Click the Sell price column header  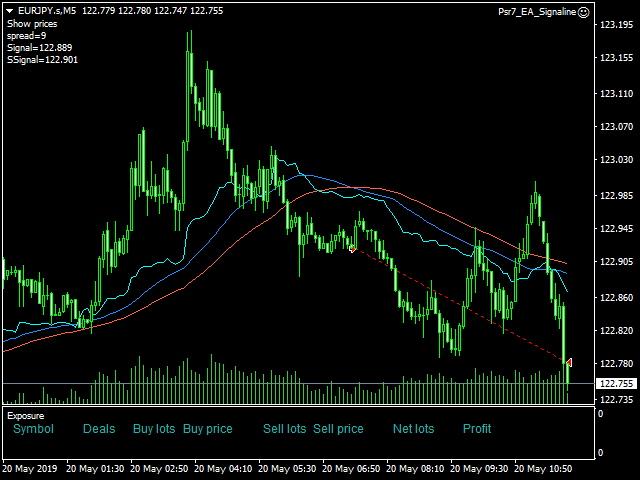tap(338, 429)
